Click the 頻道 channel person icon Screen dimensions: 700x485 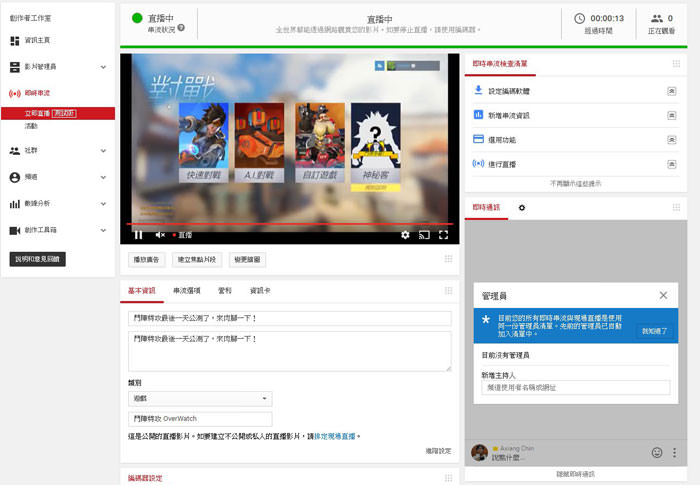(x=15, y=177)
